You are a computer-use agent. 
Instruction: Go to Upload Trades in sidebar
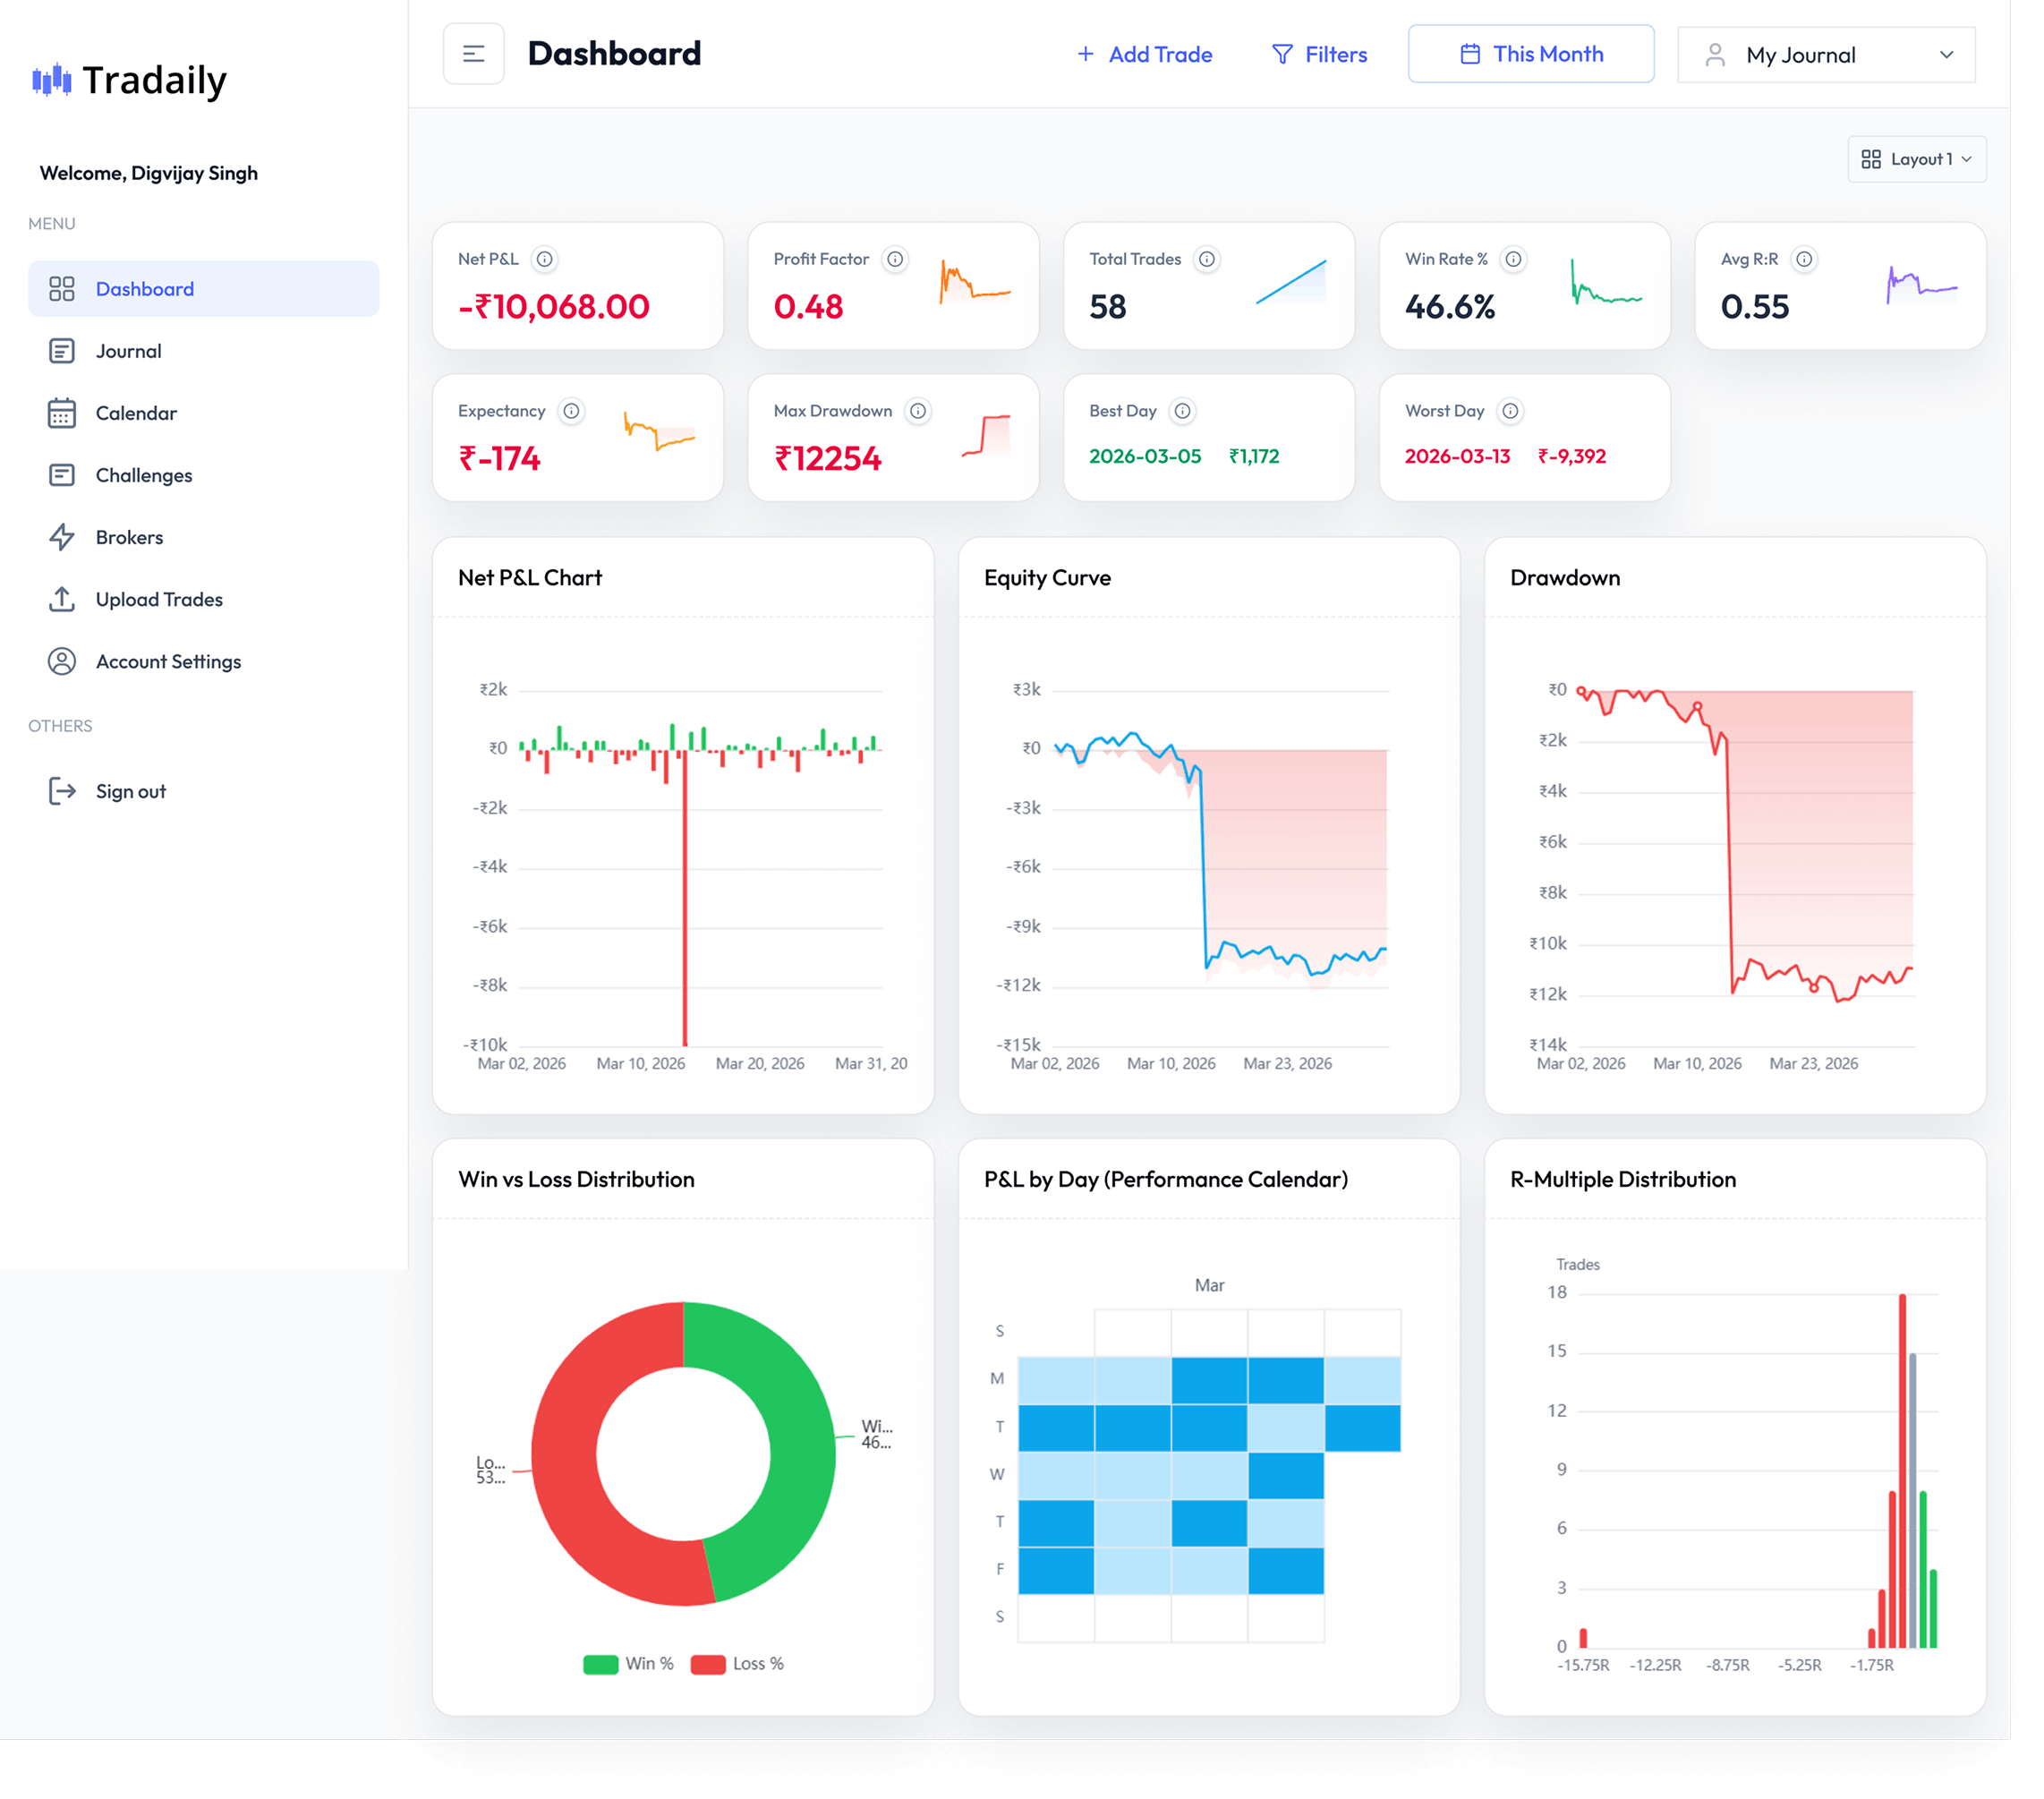point(158,599)
